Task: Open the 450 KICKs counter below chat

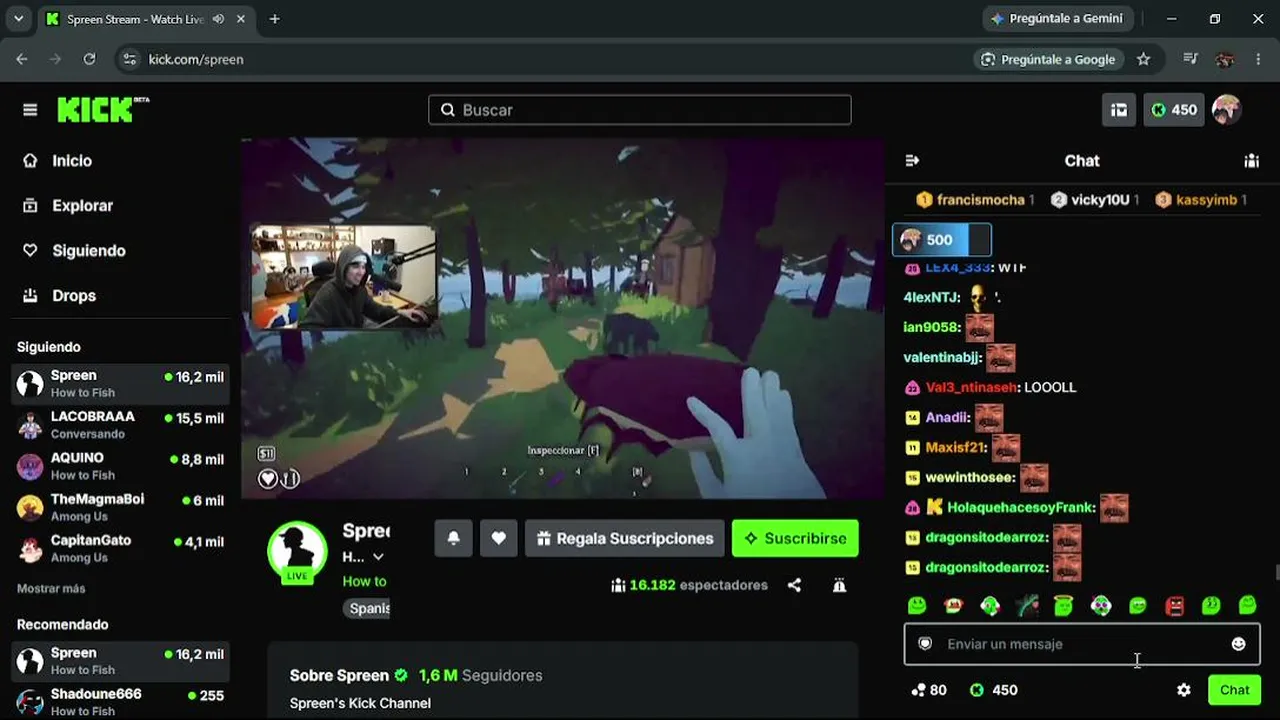Action: coord(994,690)
